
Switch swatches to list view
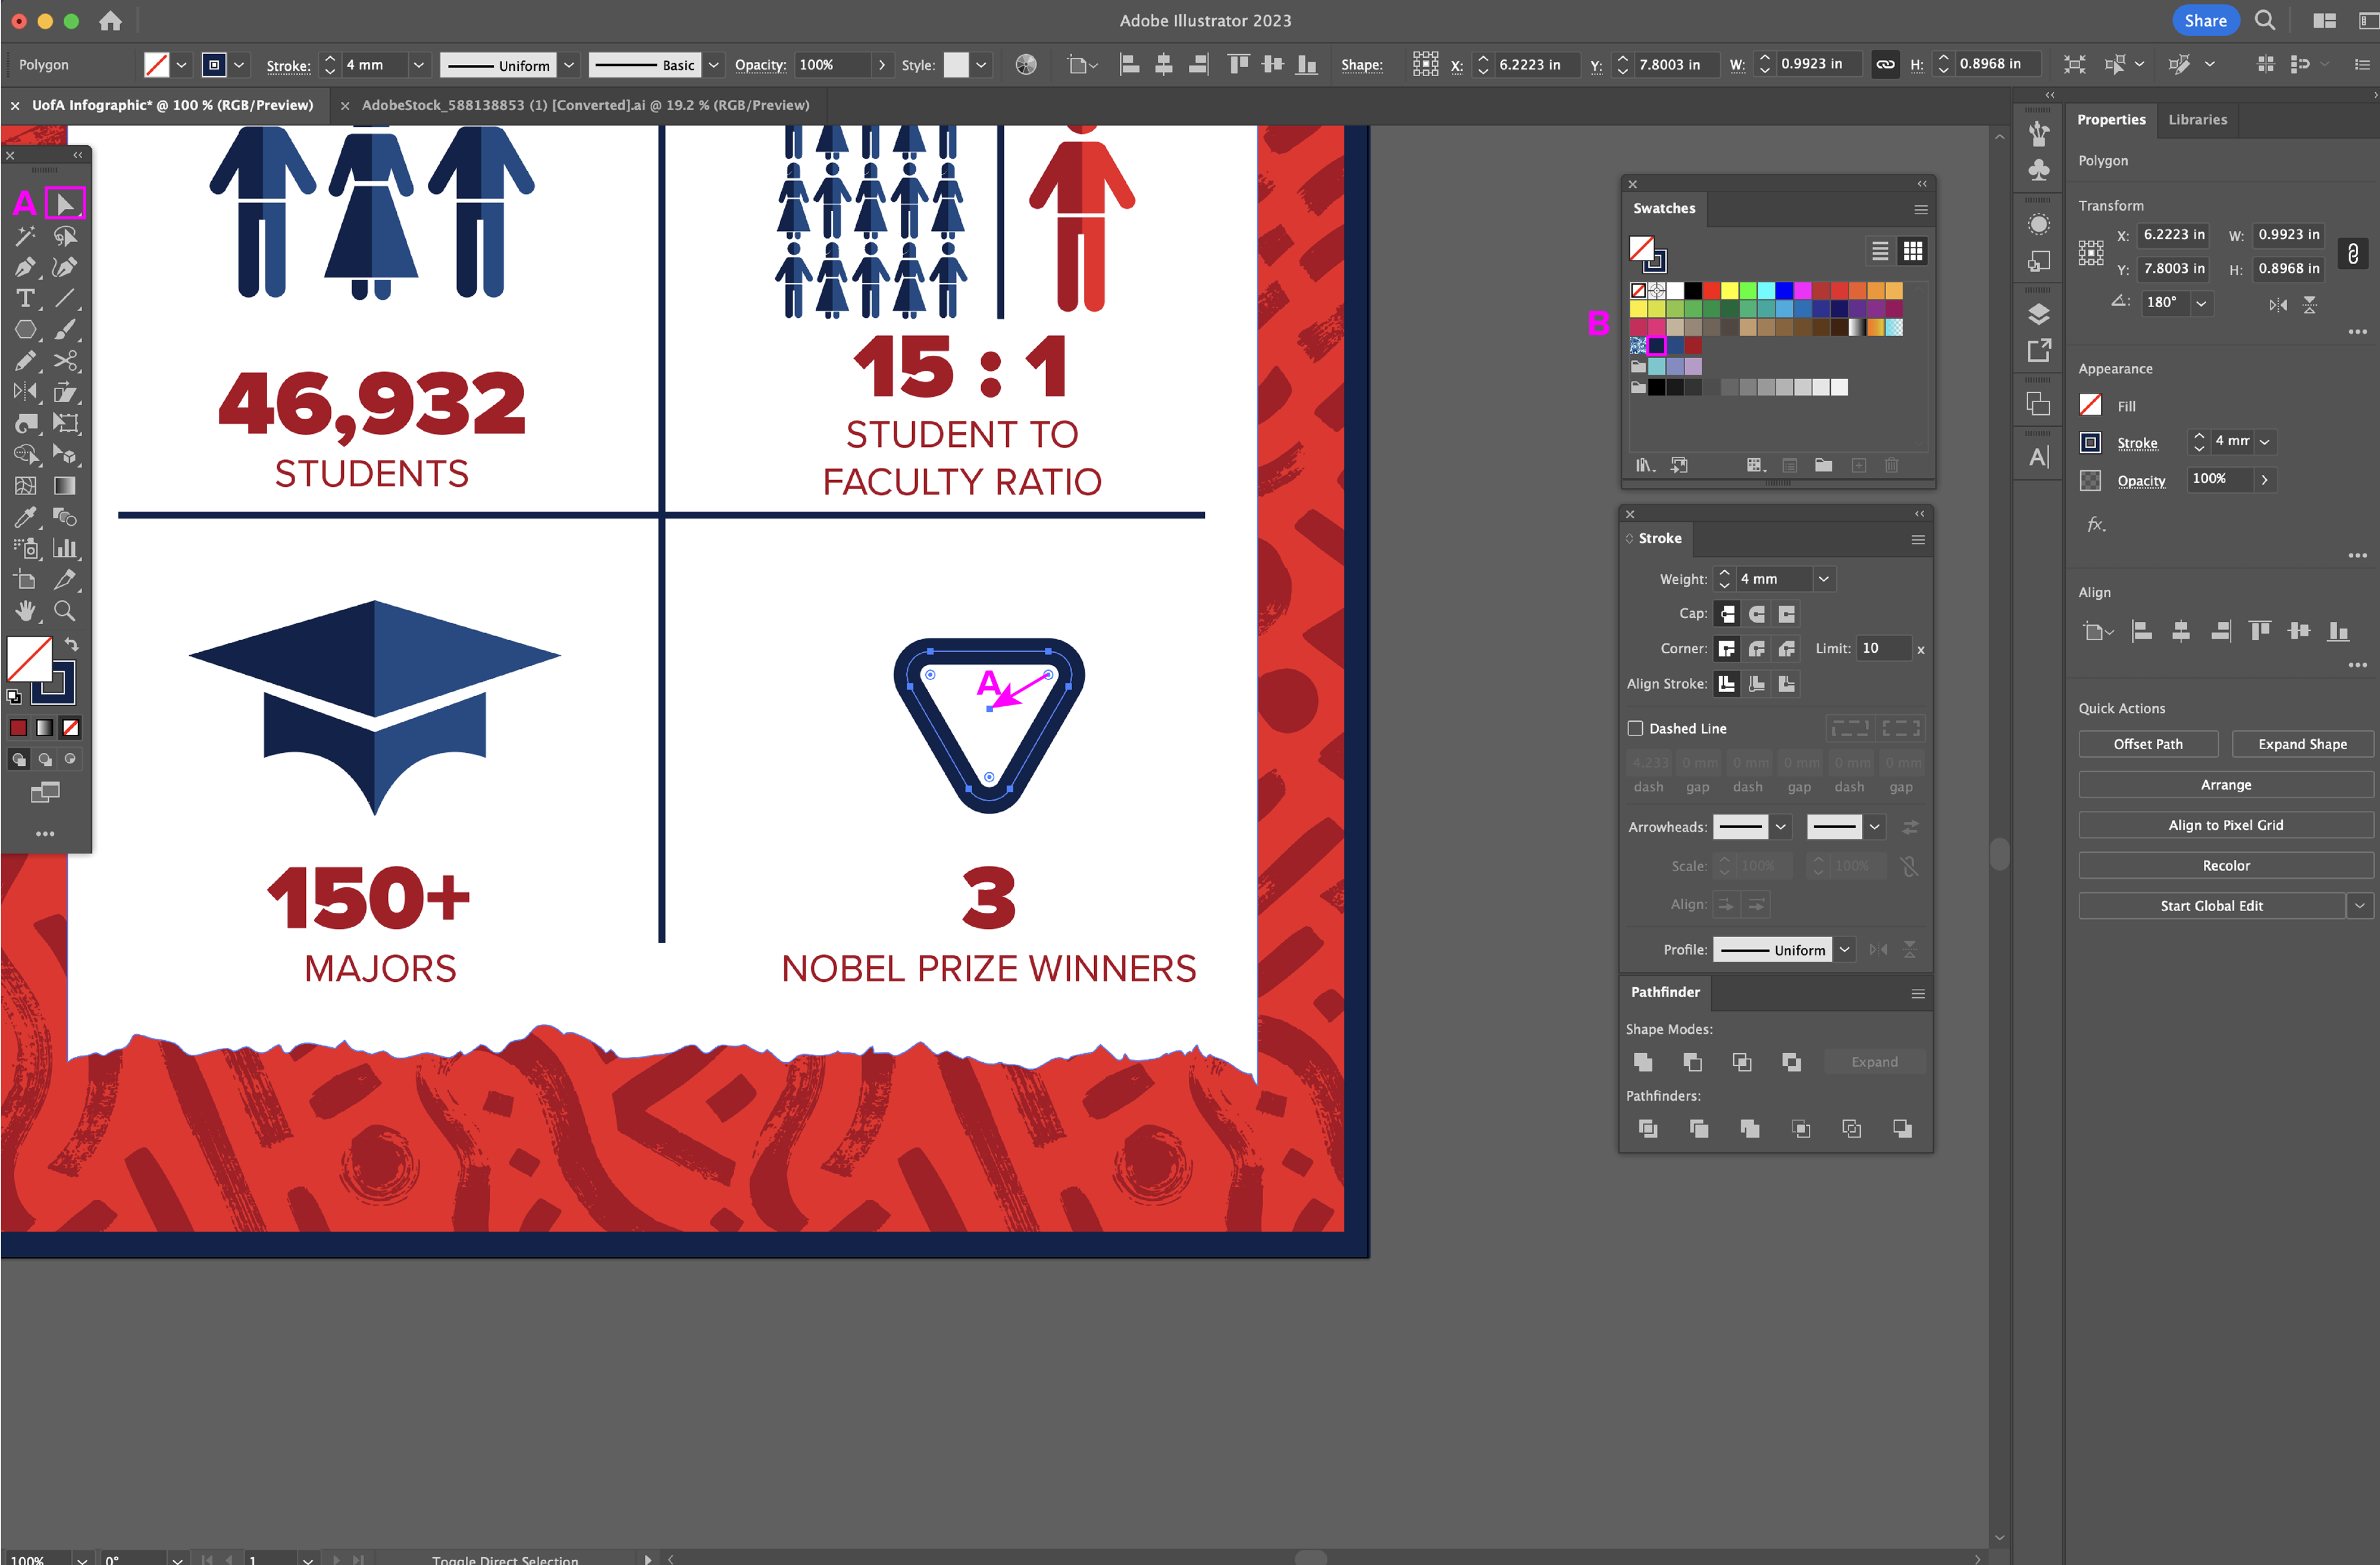(1880, 251)
